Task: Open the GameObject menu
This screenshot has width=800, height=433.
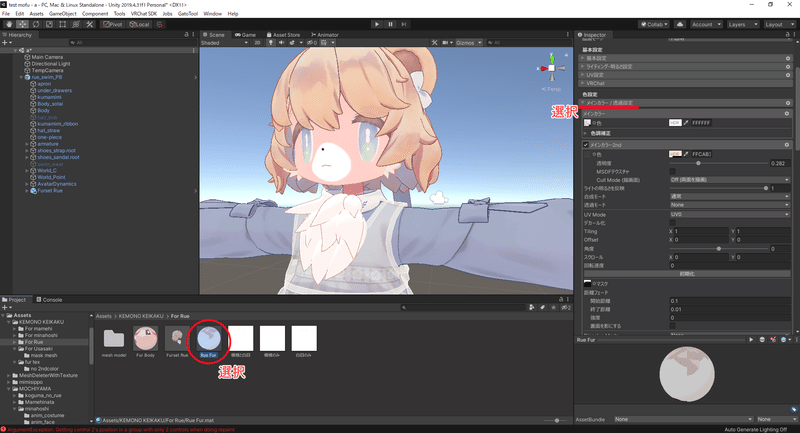Action: pyautogui.click(x=62, y=14)
